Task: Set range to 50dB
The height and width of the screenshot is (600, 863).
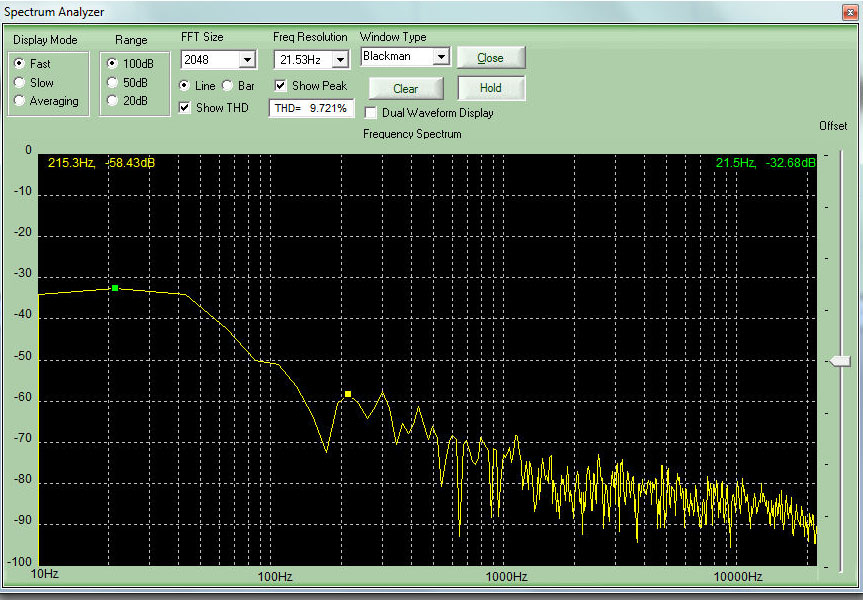Action: point(112,82)
